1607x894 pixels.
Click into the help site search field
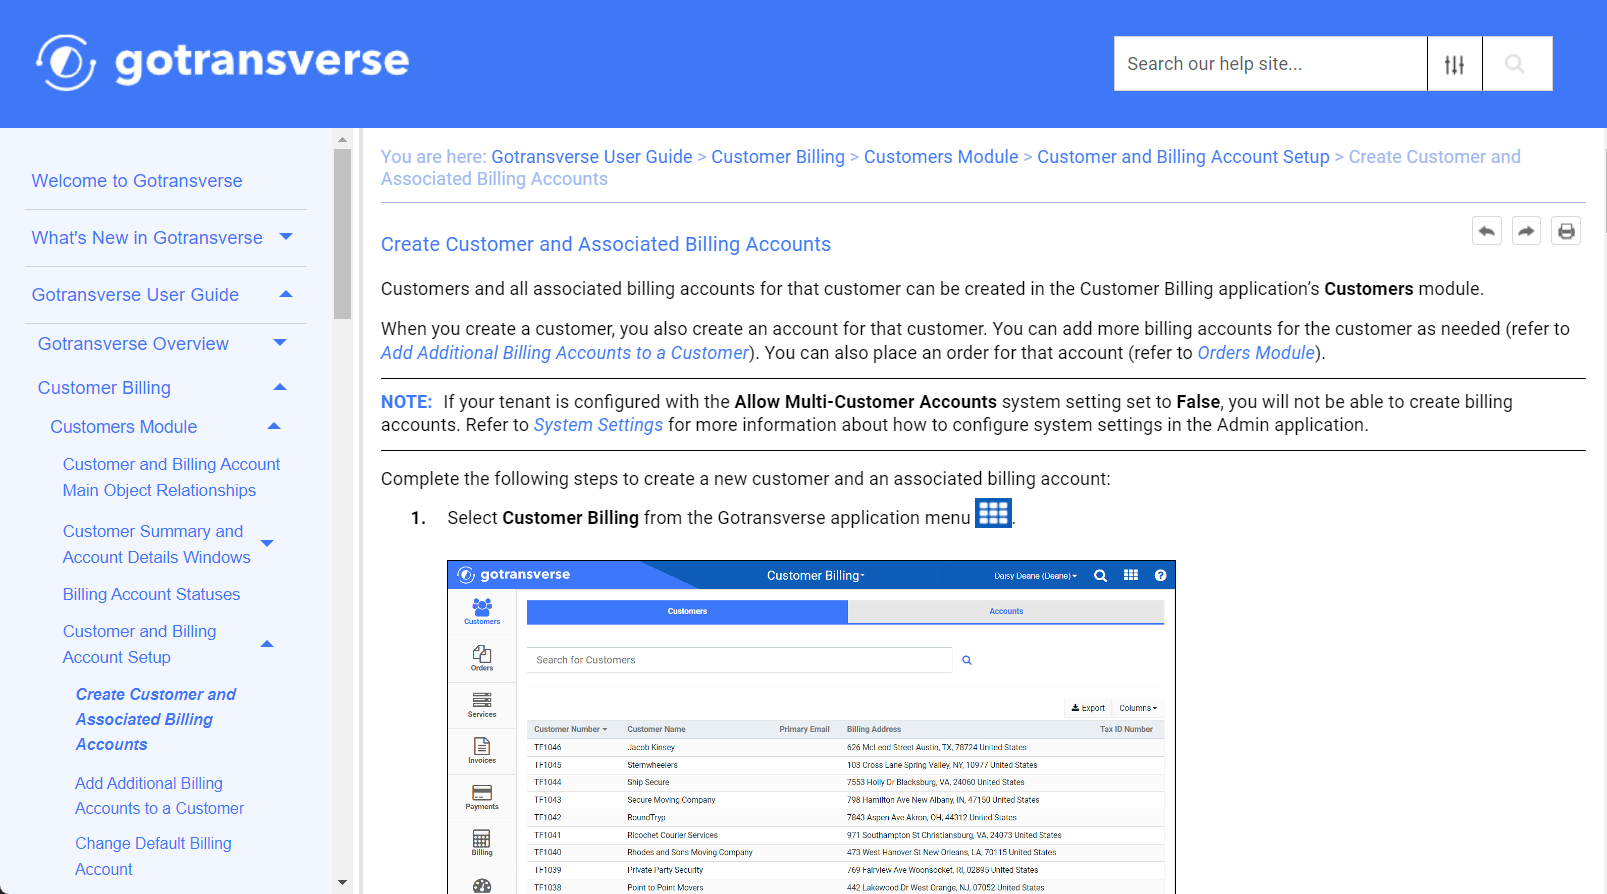pos(1270,64)
